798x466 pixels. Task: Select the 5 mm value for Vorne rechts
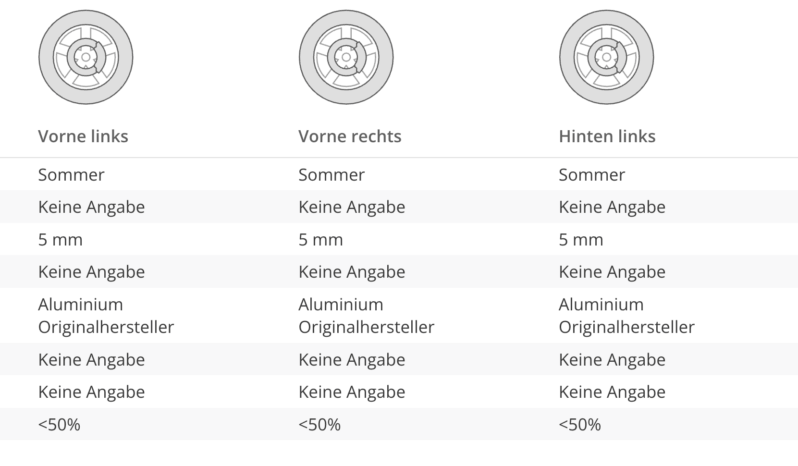click(x=320, y=240)
